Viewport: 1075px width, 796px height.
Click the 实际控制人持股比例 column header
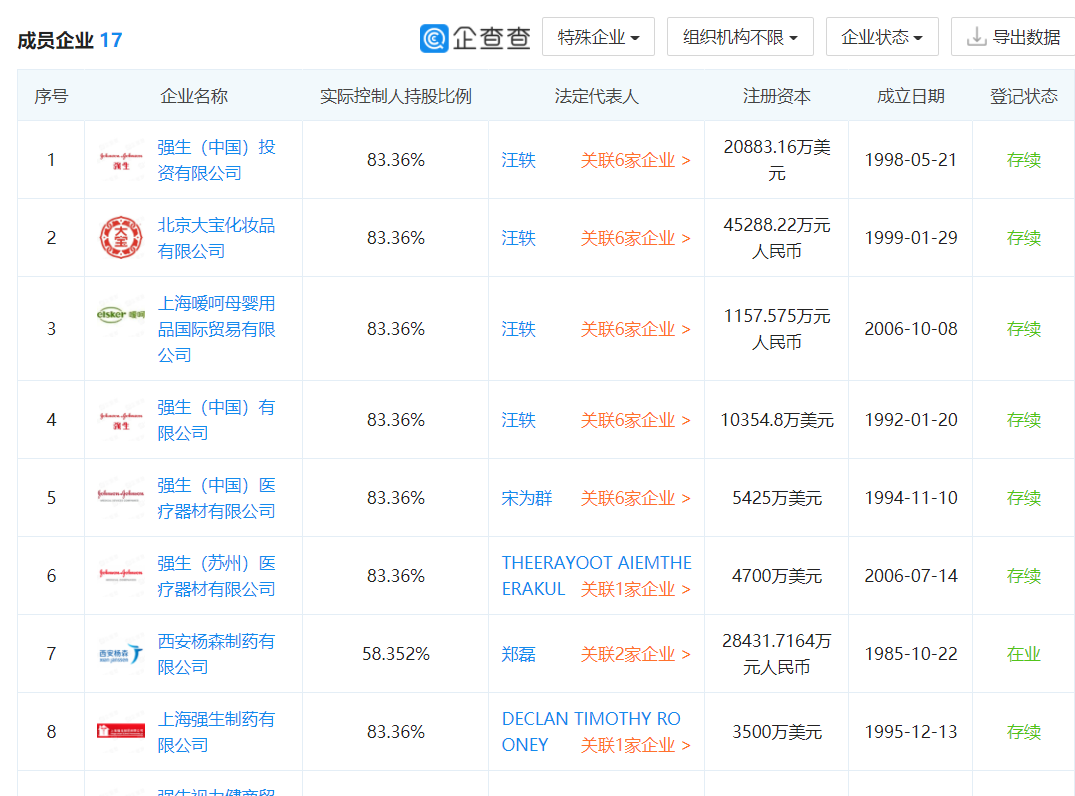click(x=396, y=96)
